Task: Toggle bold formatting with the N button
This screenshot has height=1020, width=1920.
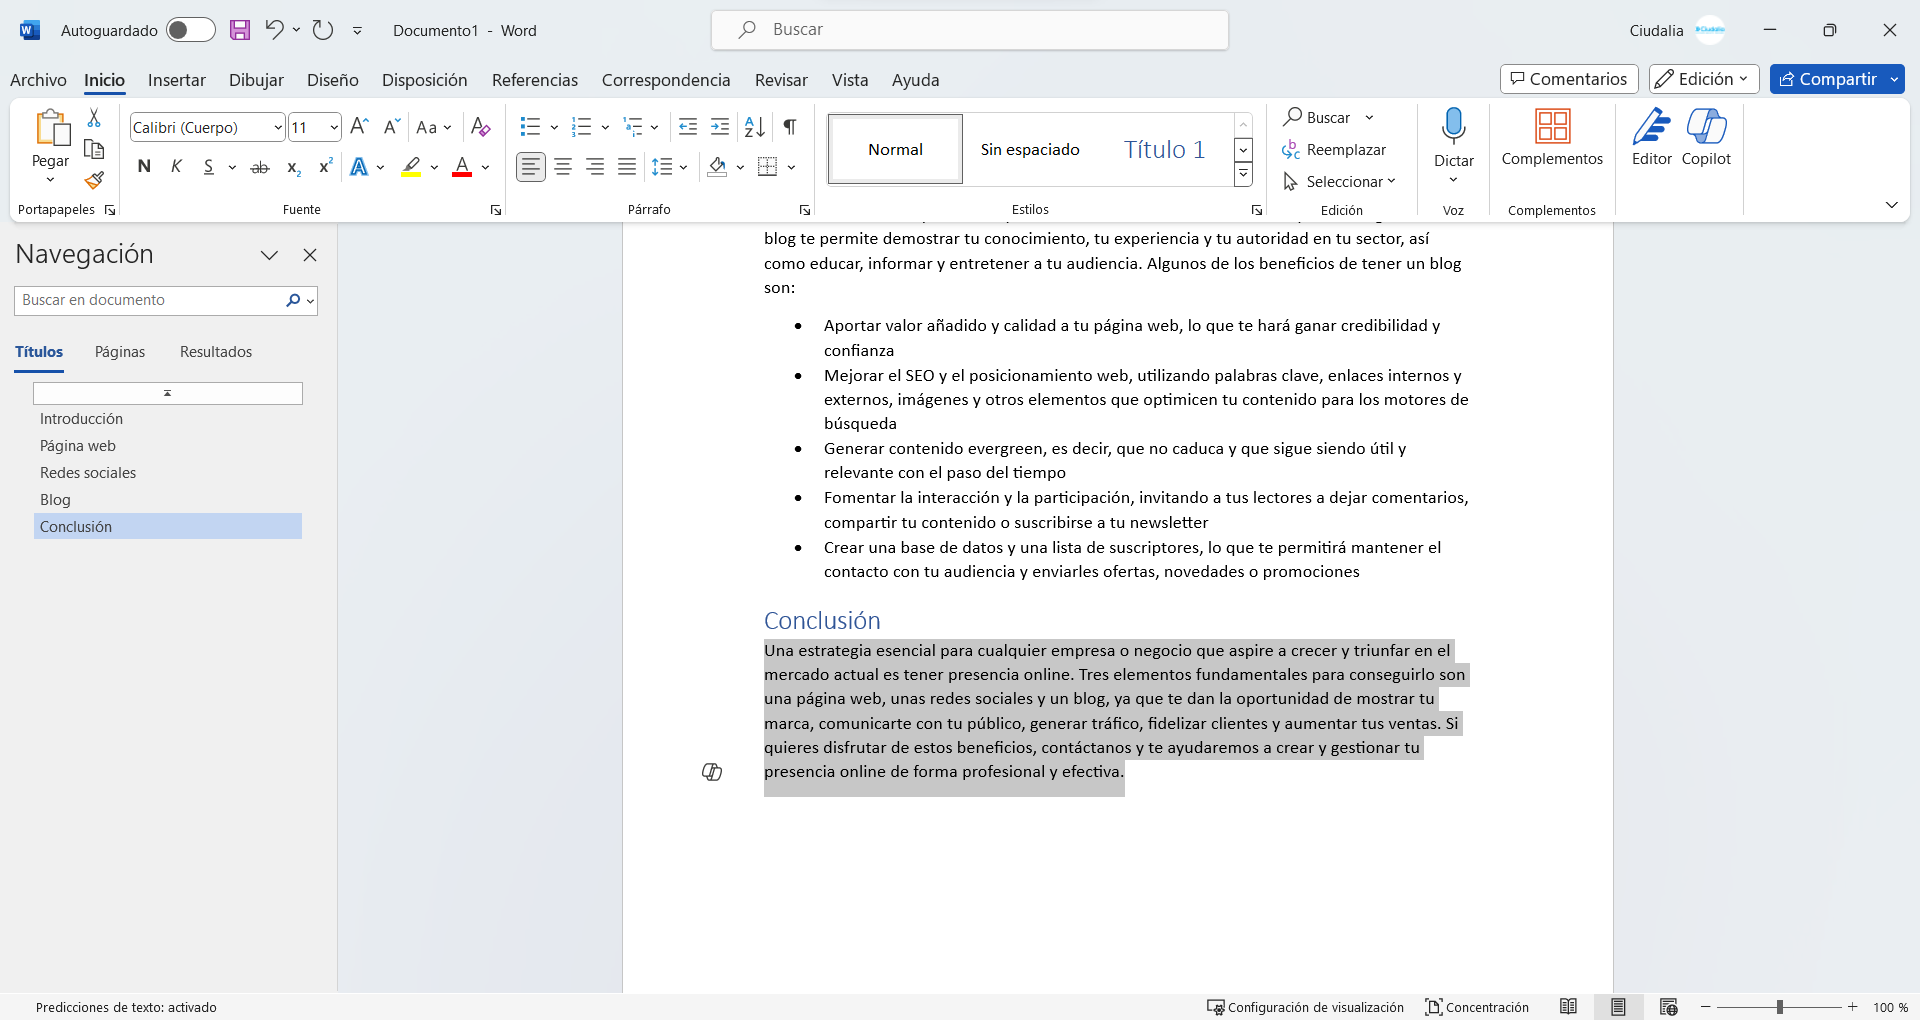Action: click(144, 167)
